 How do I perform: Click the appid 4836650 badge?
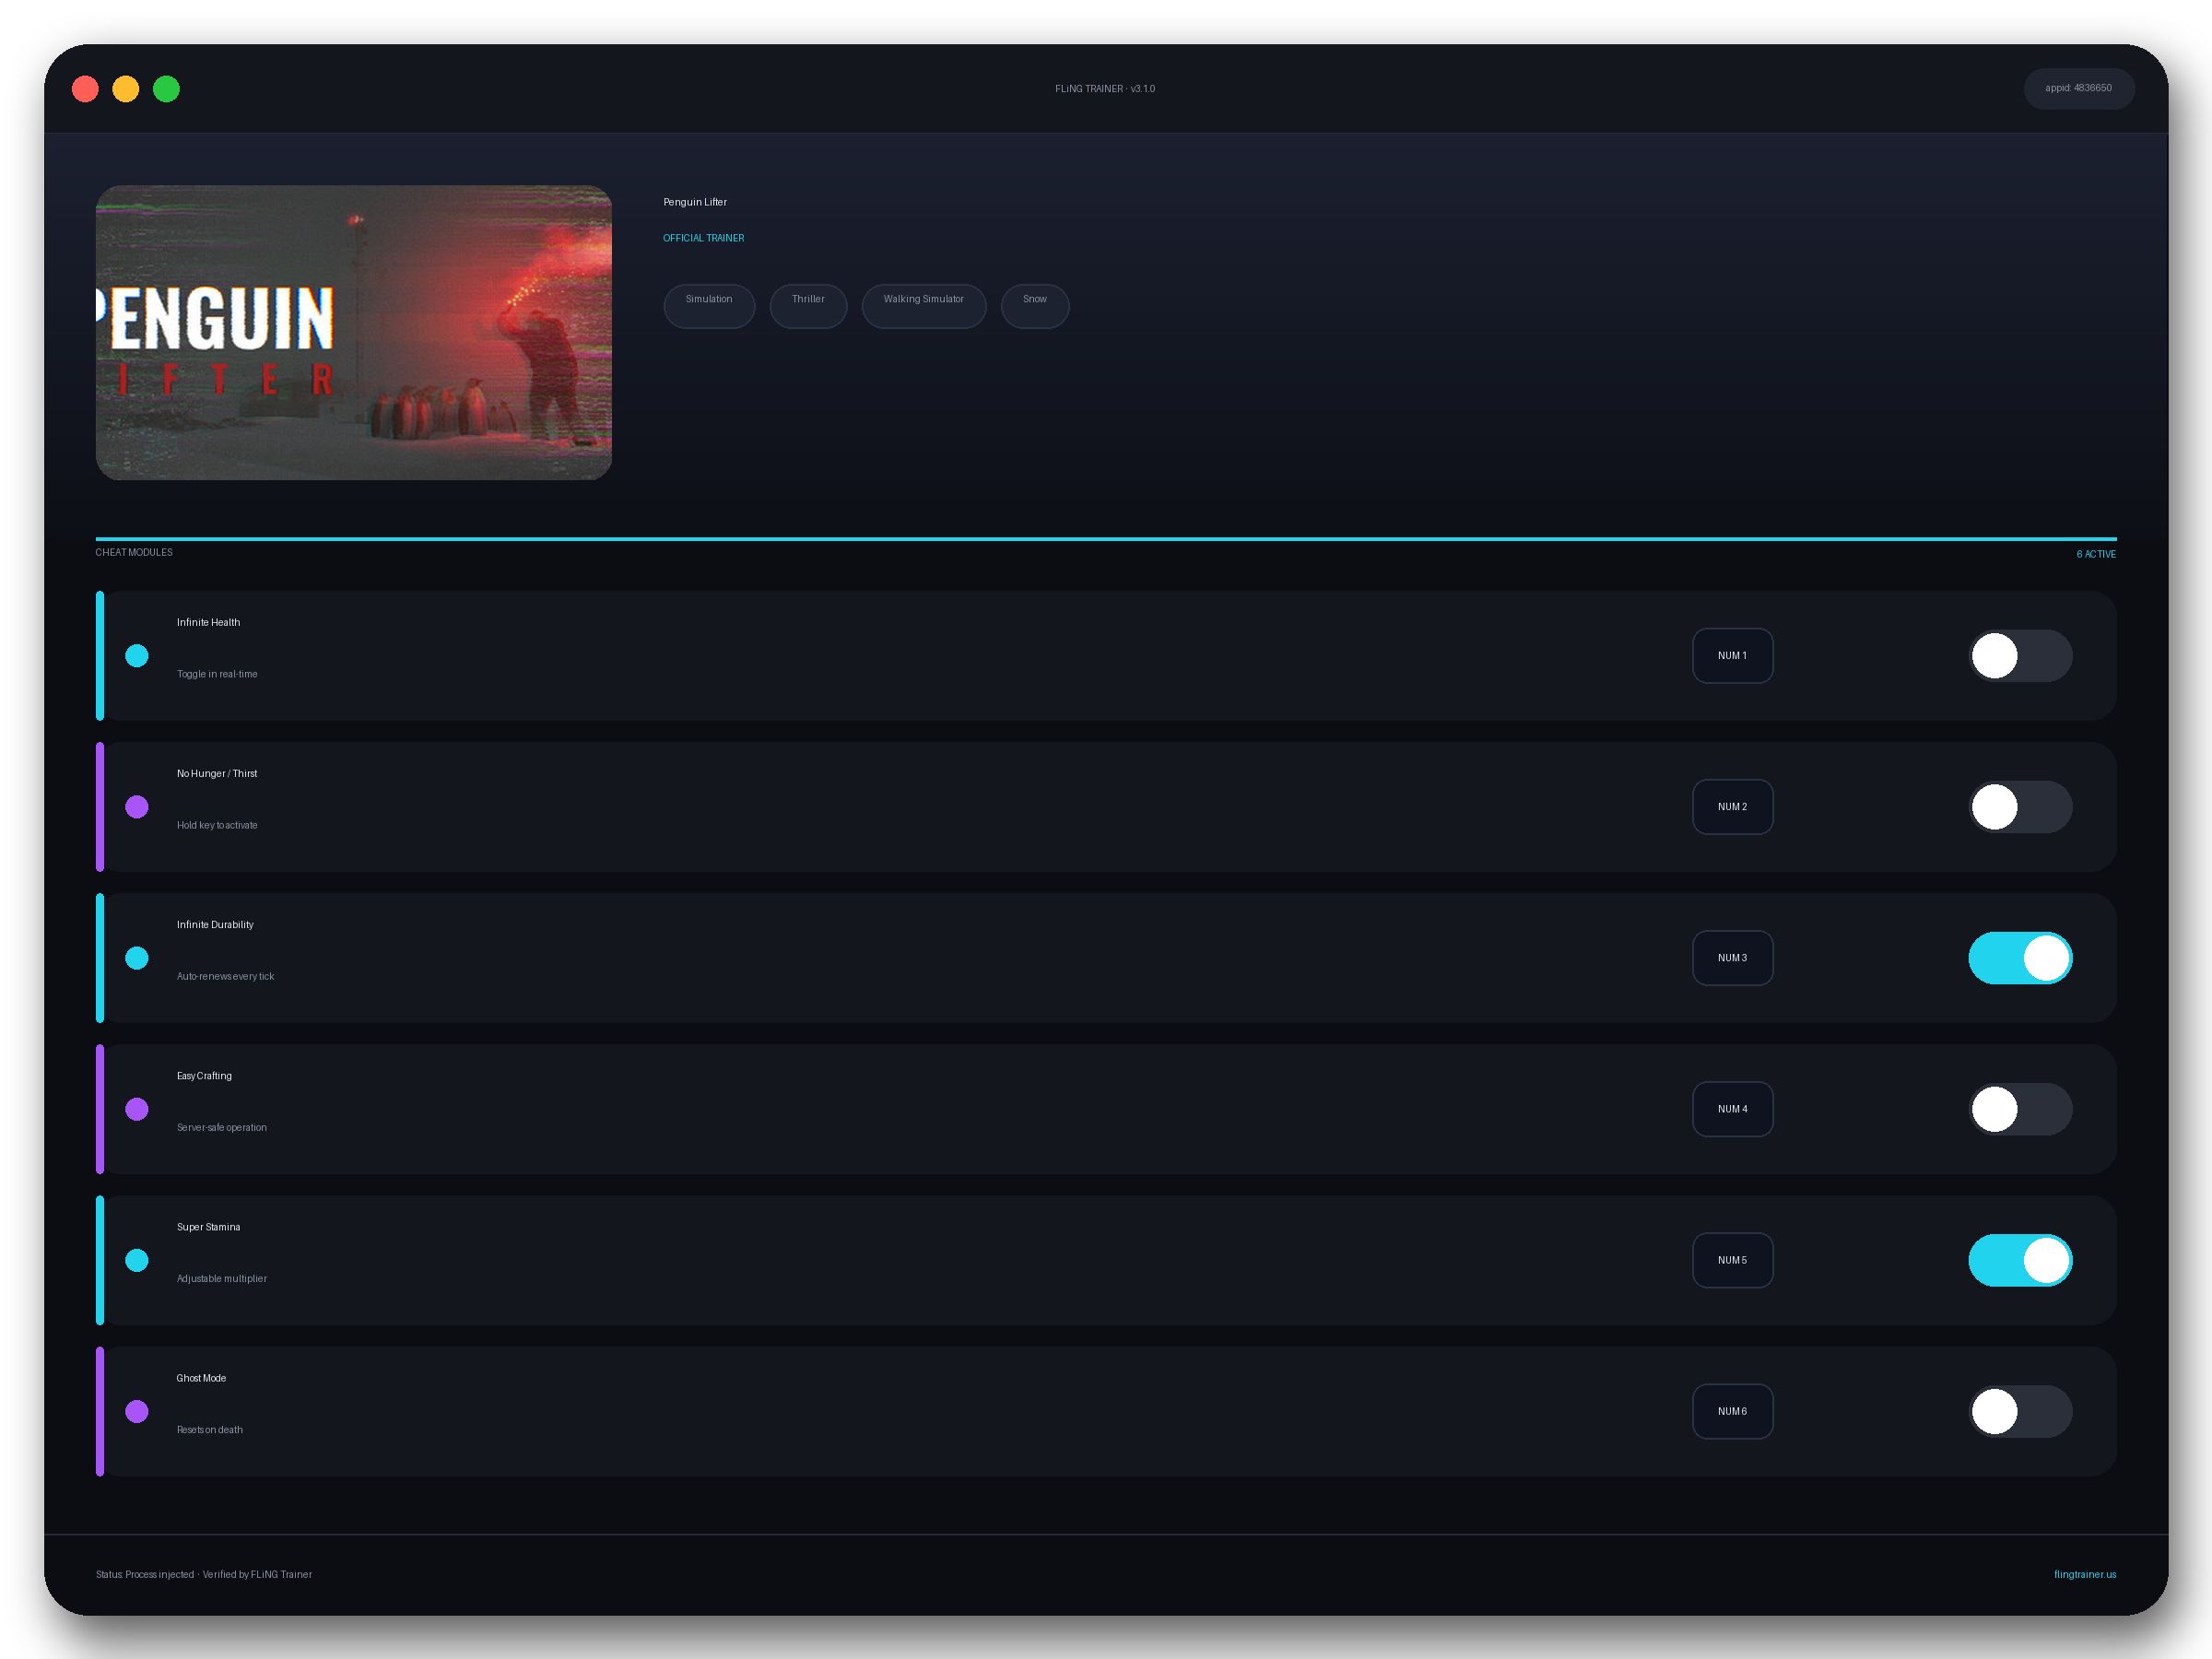click(2078, 88)
